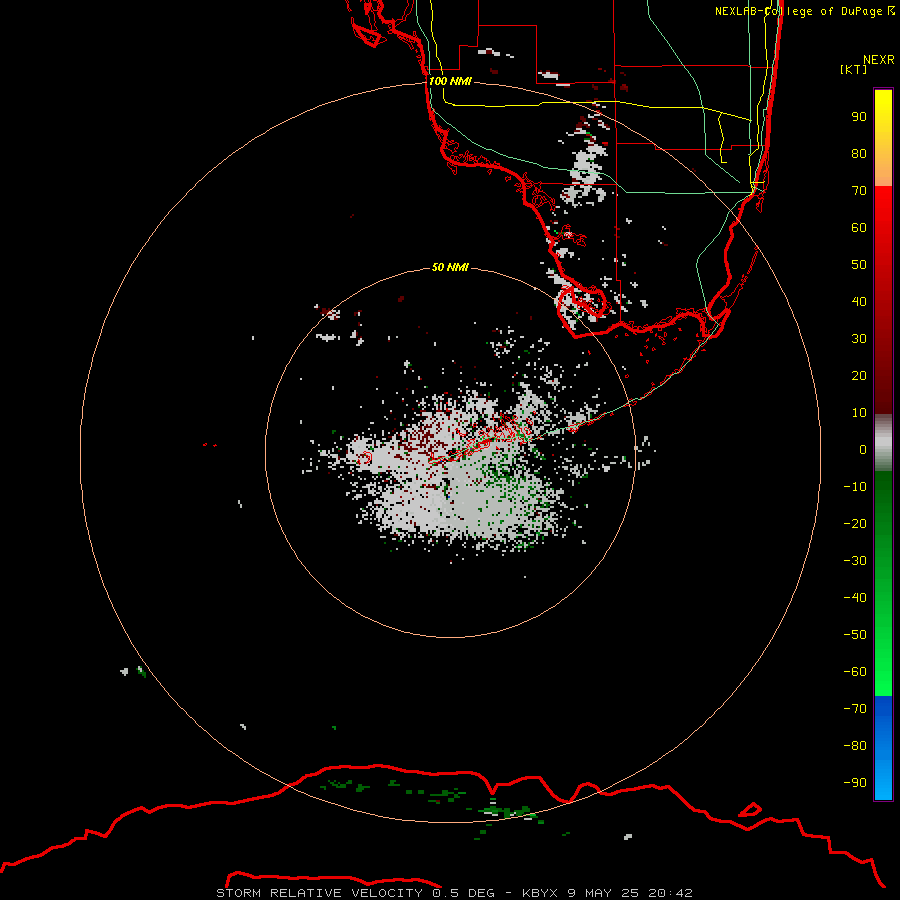Click the KT units label above scale
This screenshot has width=900, height=900.
click(x=854, y=69)
